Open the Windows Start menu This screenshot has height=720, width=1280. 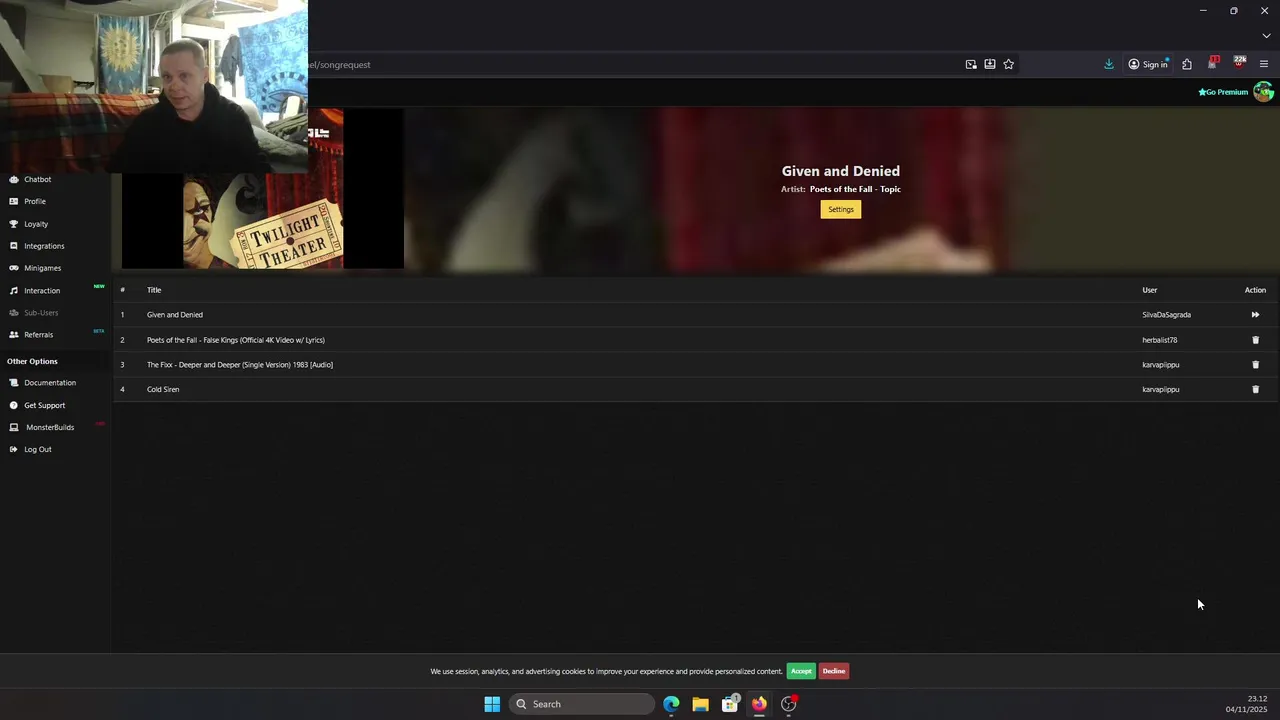[x=492, y=704]
